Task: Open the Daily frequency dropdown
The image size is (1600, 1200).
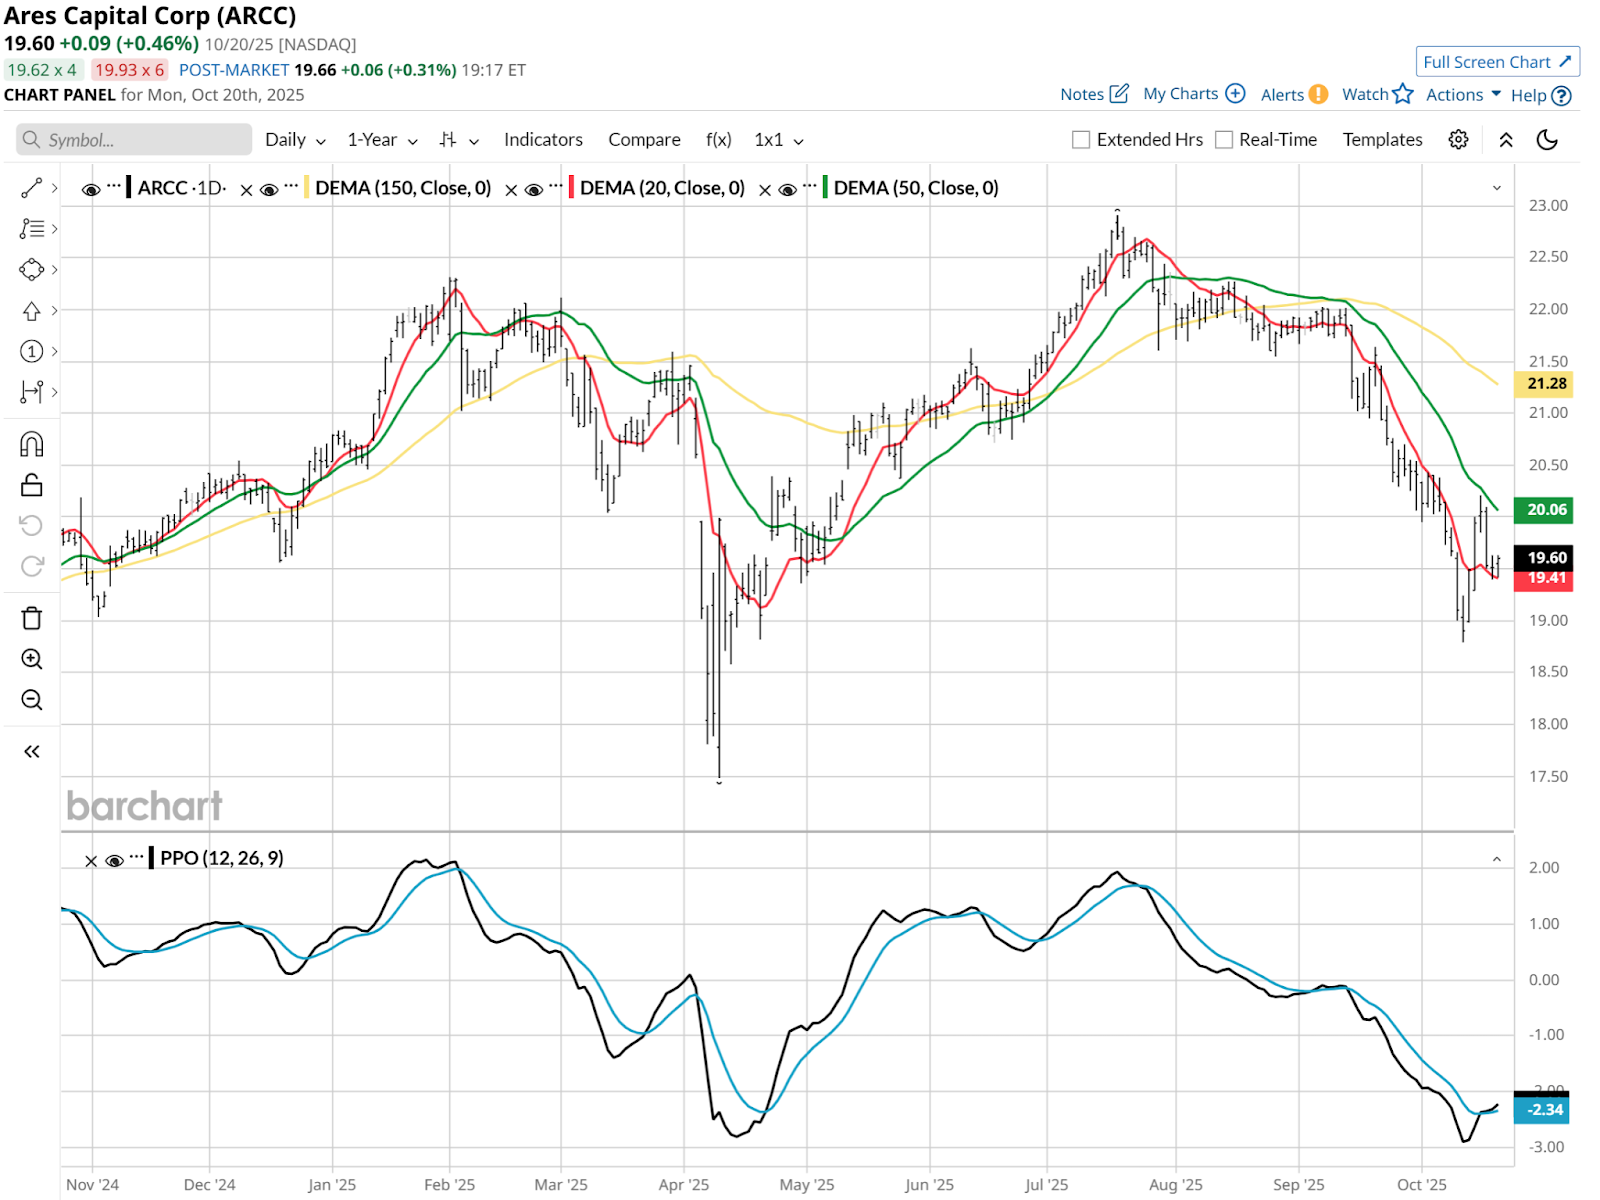Action: (x=295, y=140)
